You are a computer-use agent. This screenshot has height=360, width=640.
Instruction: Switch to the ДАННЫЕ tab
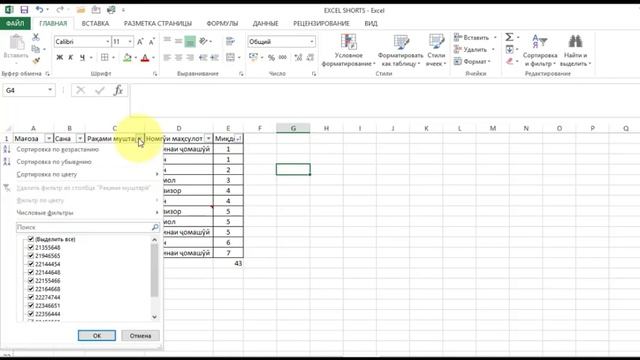point(265,23)
